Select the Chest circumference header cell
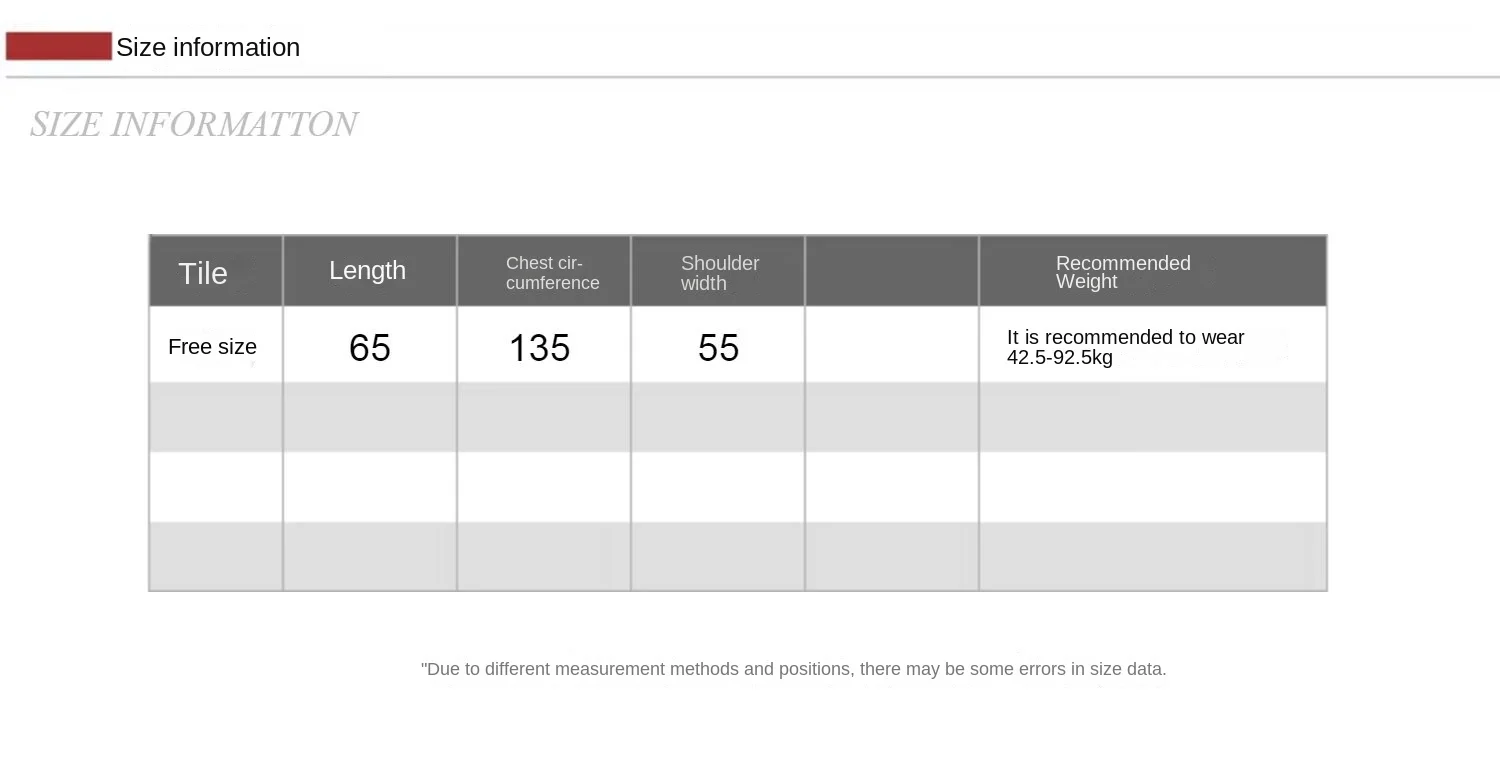 [x=544, y=272]
